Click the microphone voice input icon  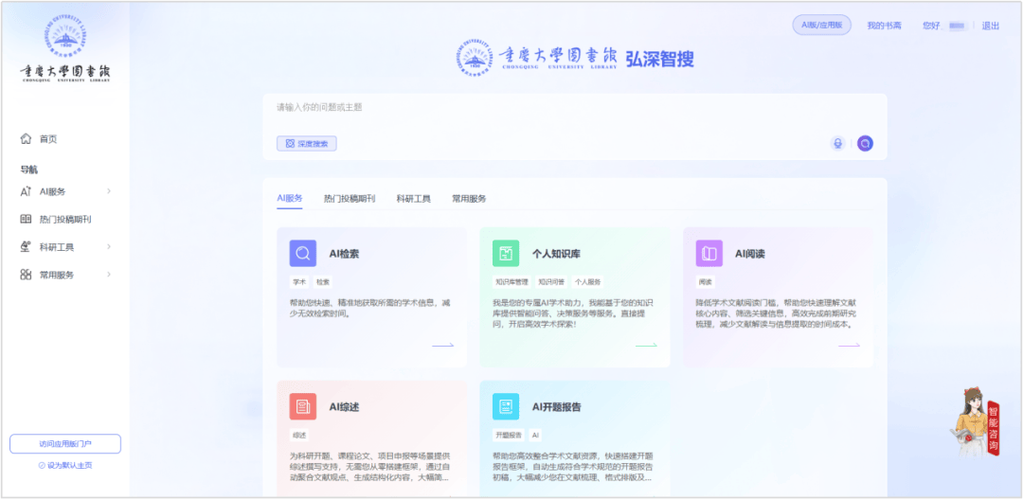pos(838,144)
